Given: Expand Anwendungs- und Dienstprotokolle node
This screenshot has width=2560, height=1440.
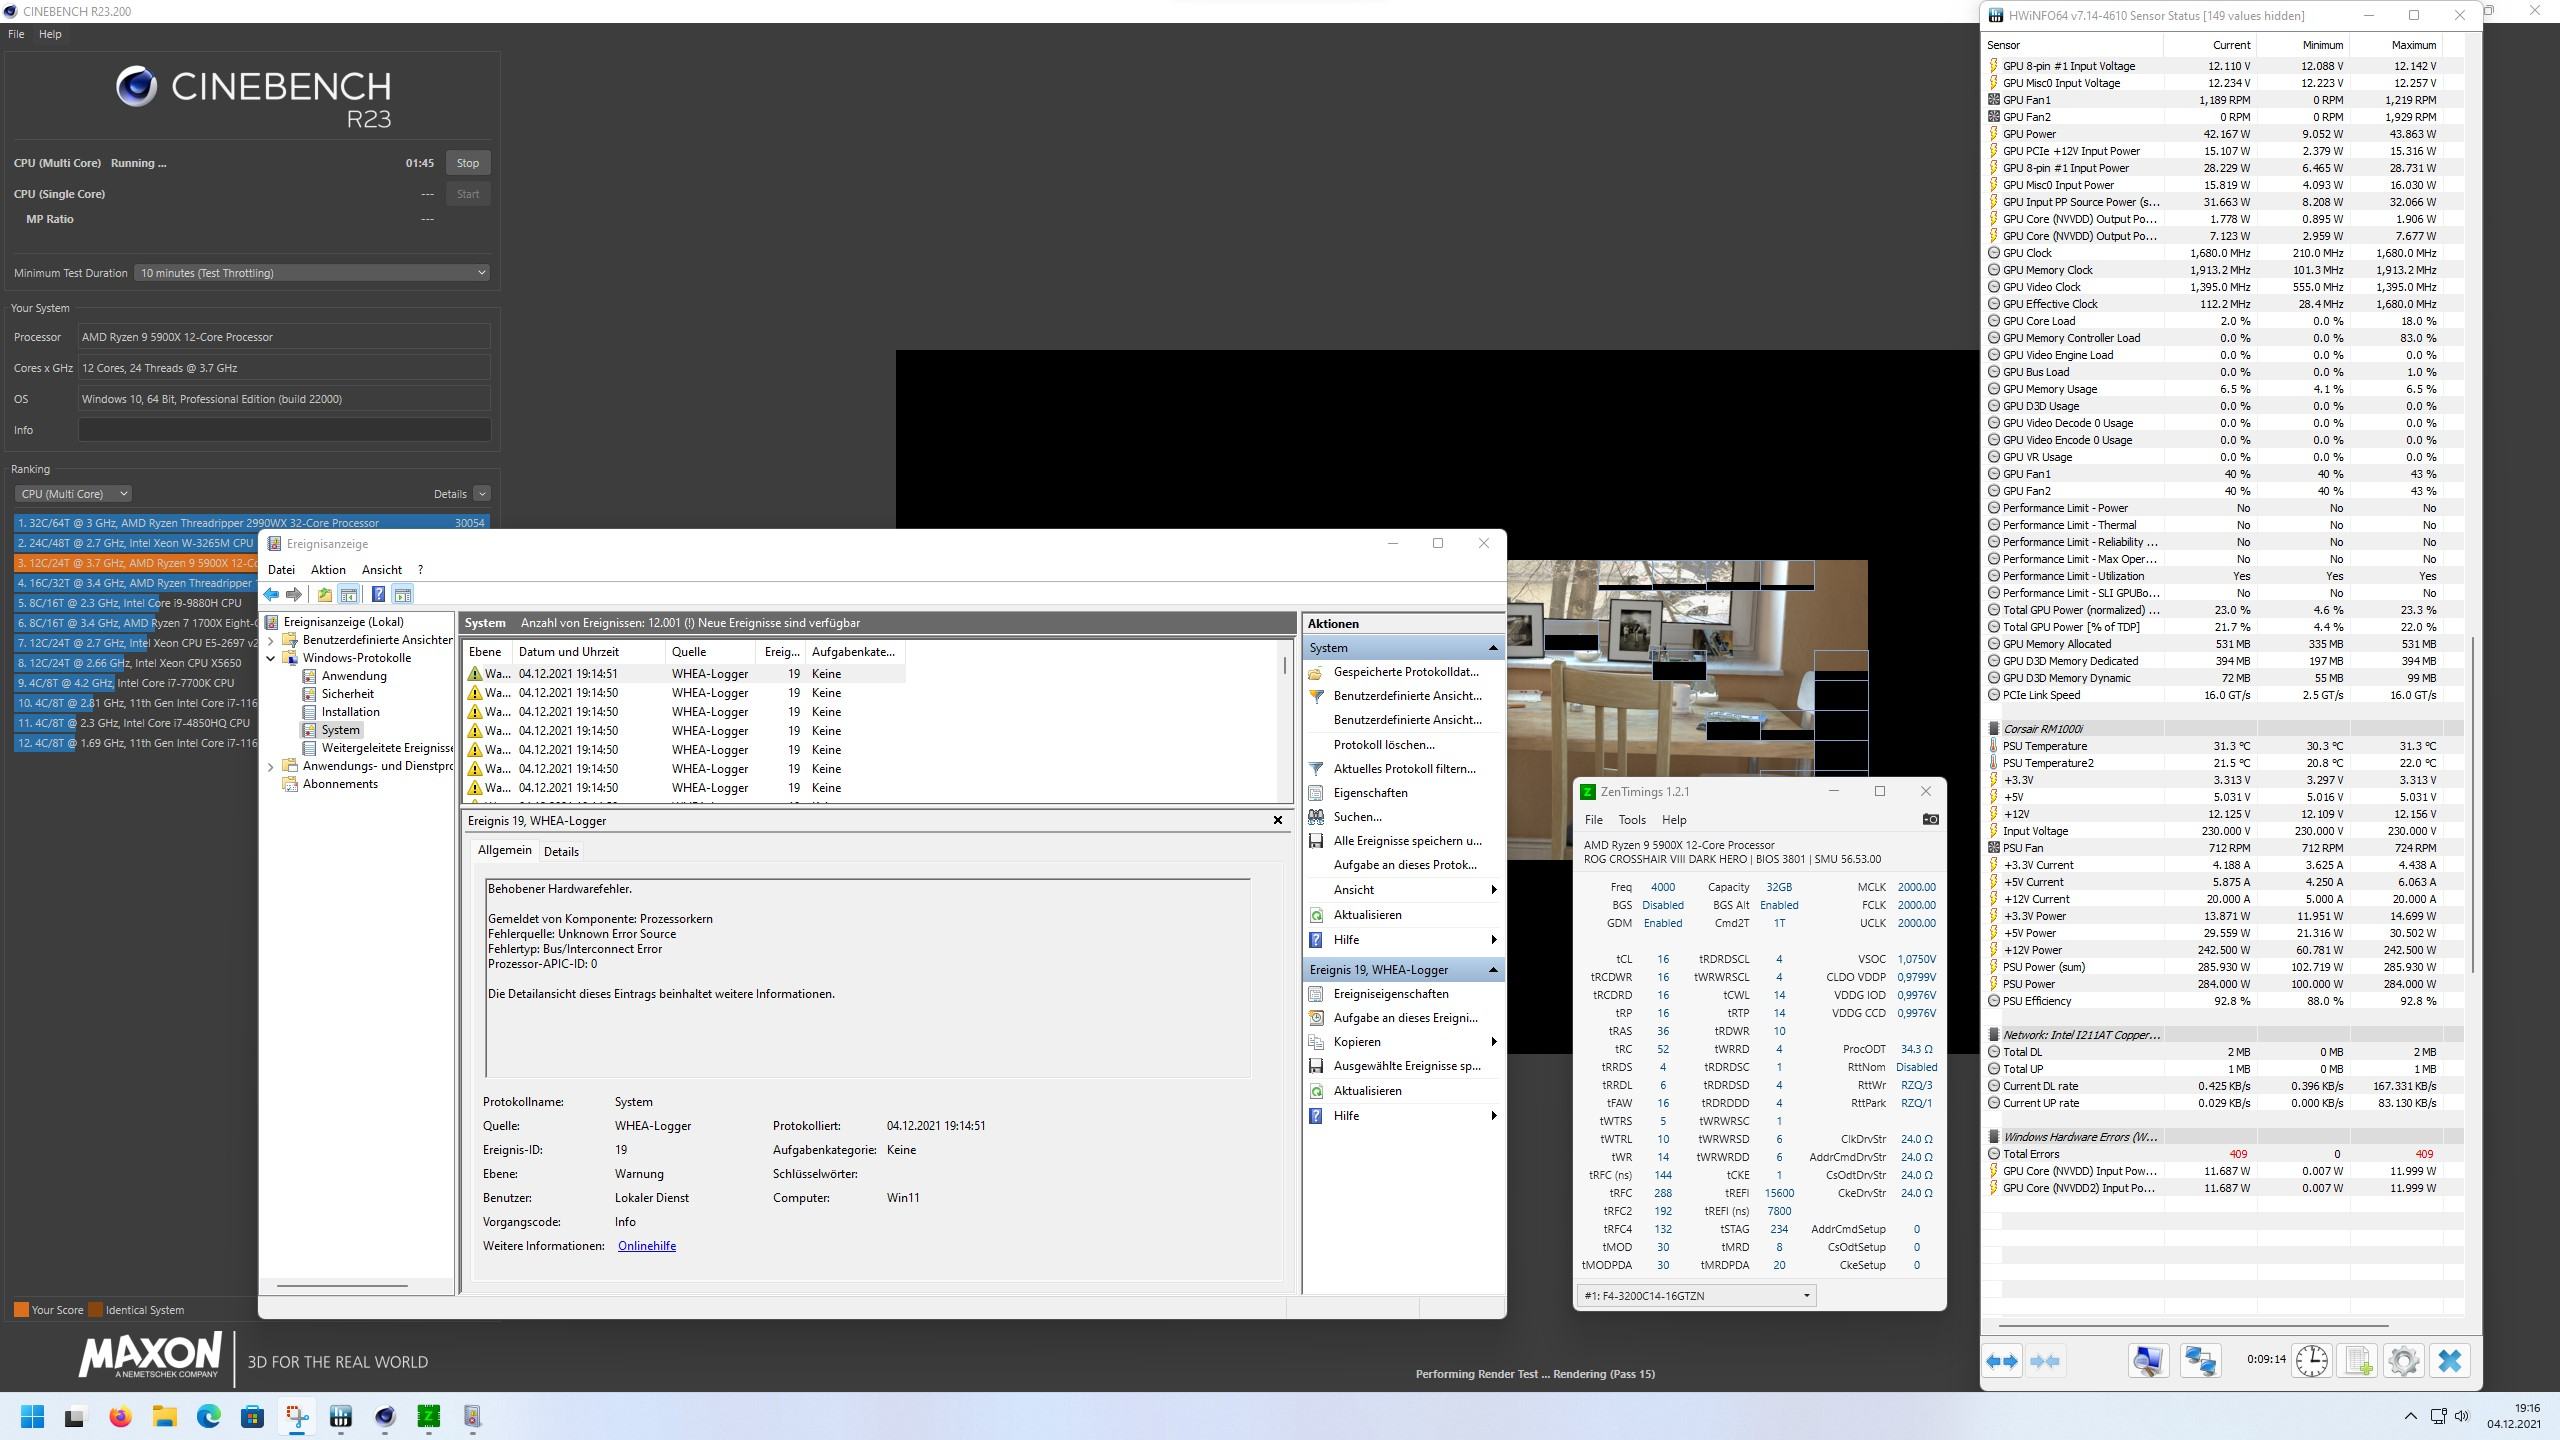Looking at the screenshot, I should (271, 766).
